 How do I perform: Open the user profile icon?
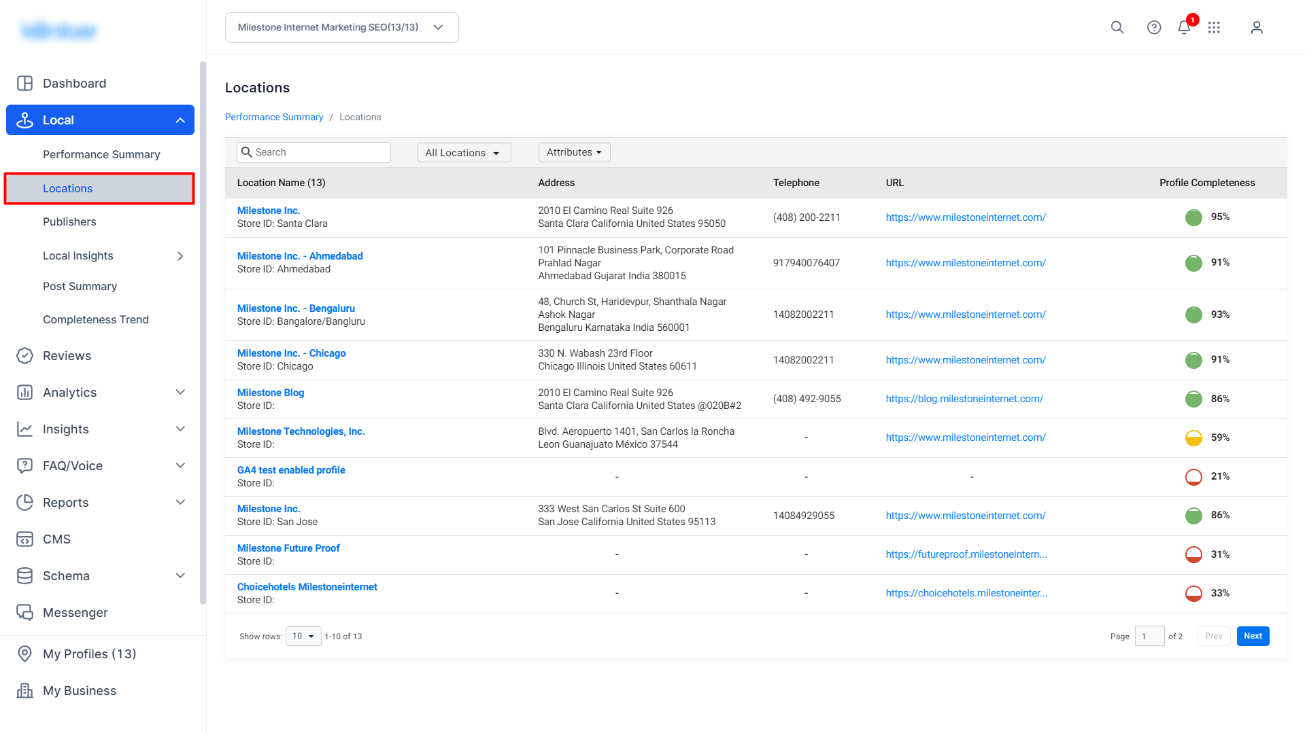pos(1257,28)
